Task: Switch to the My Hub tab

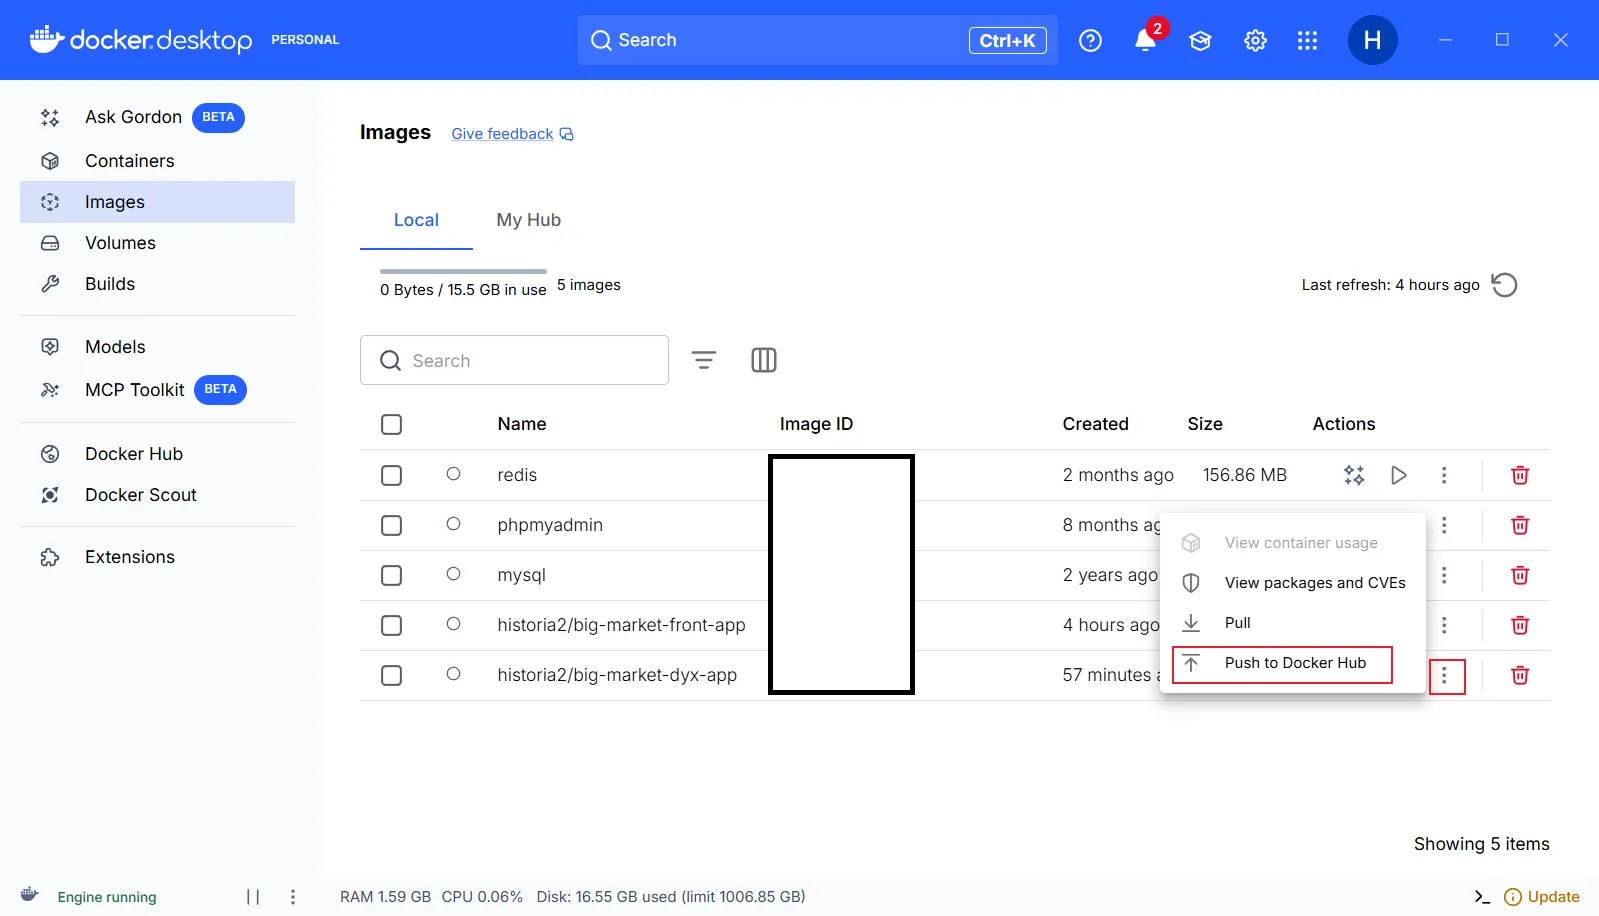Action: tap(528, 220)
